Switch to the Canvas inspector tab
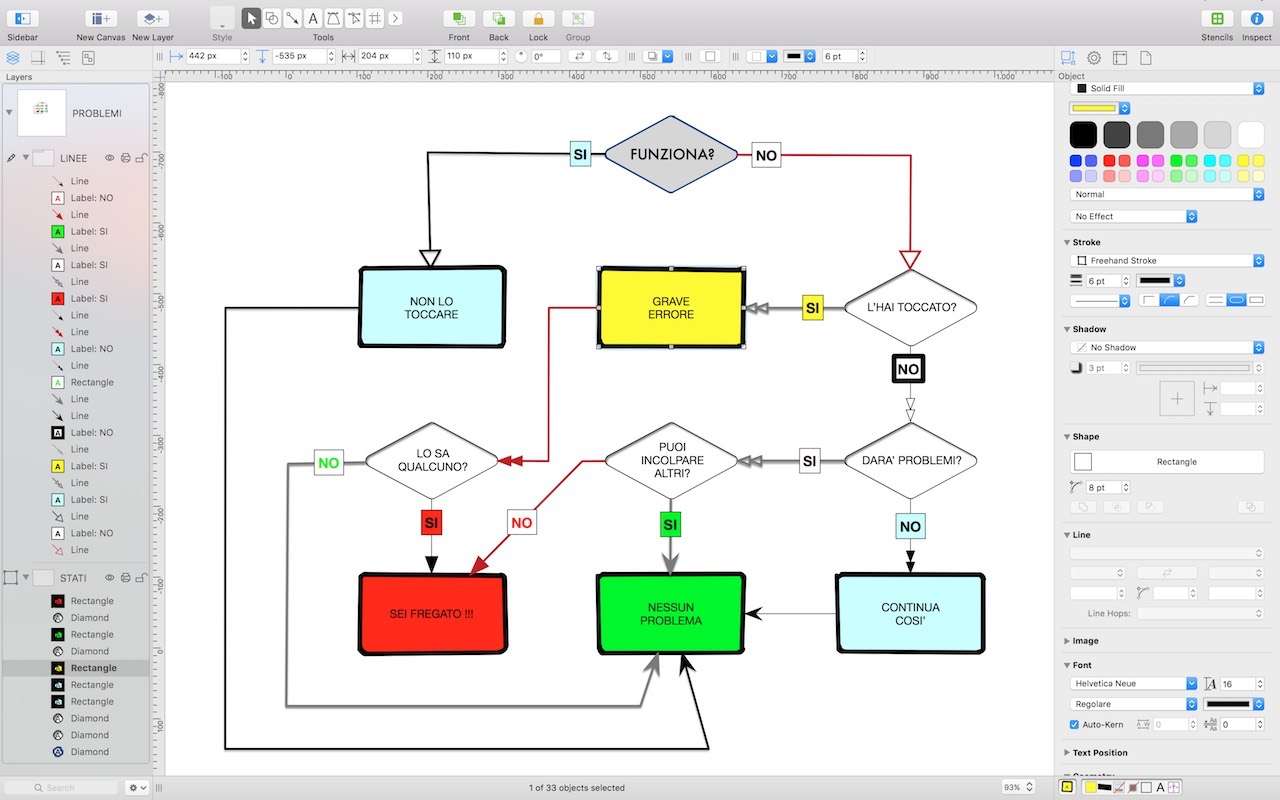1280x800 pixels. click(1120, 58)
